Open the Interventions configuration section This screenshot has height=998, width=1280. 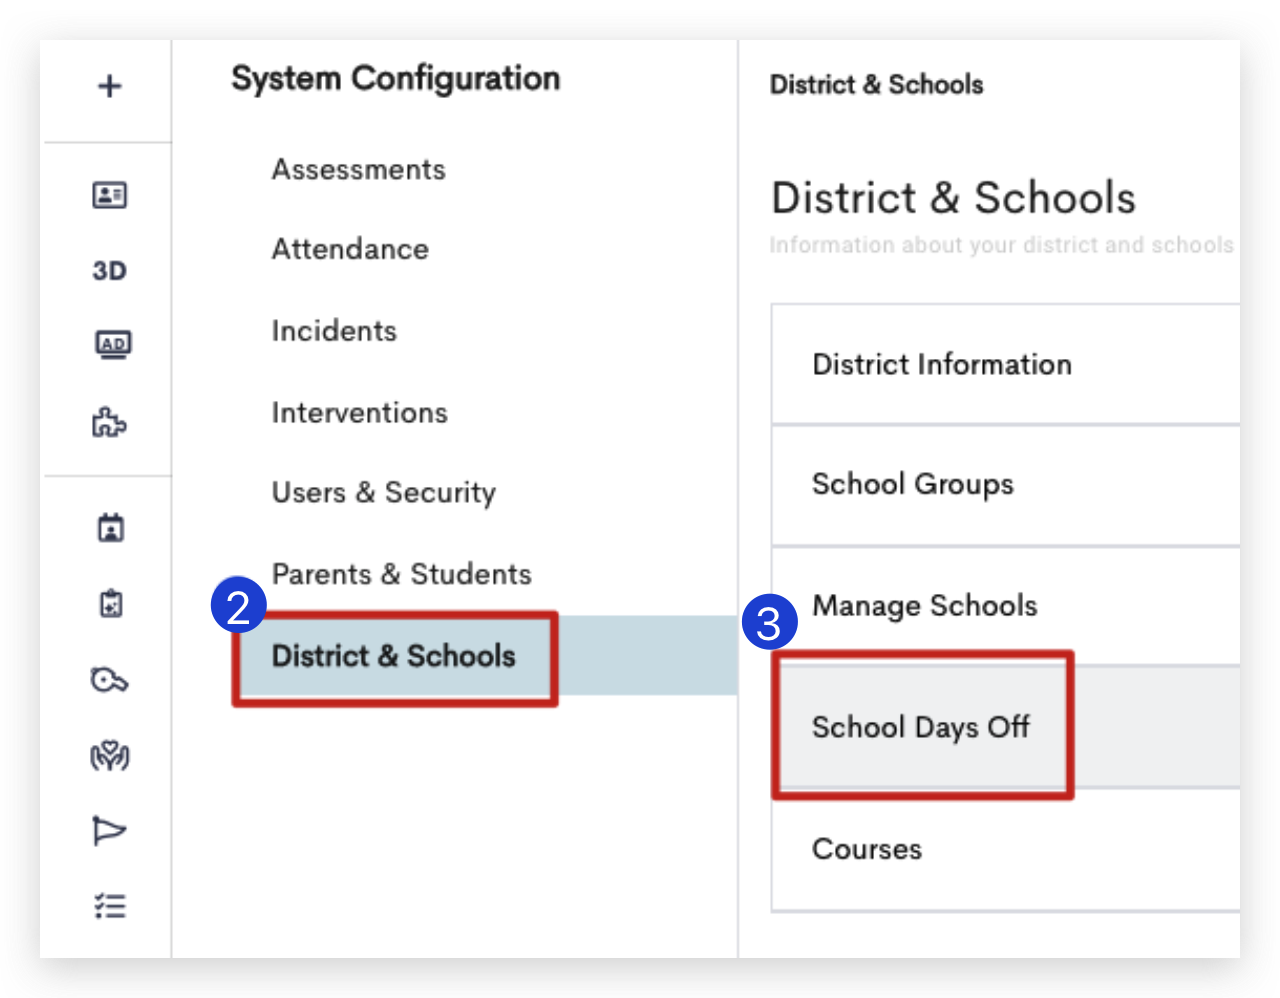coord(360,413)
